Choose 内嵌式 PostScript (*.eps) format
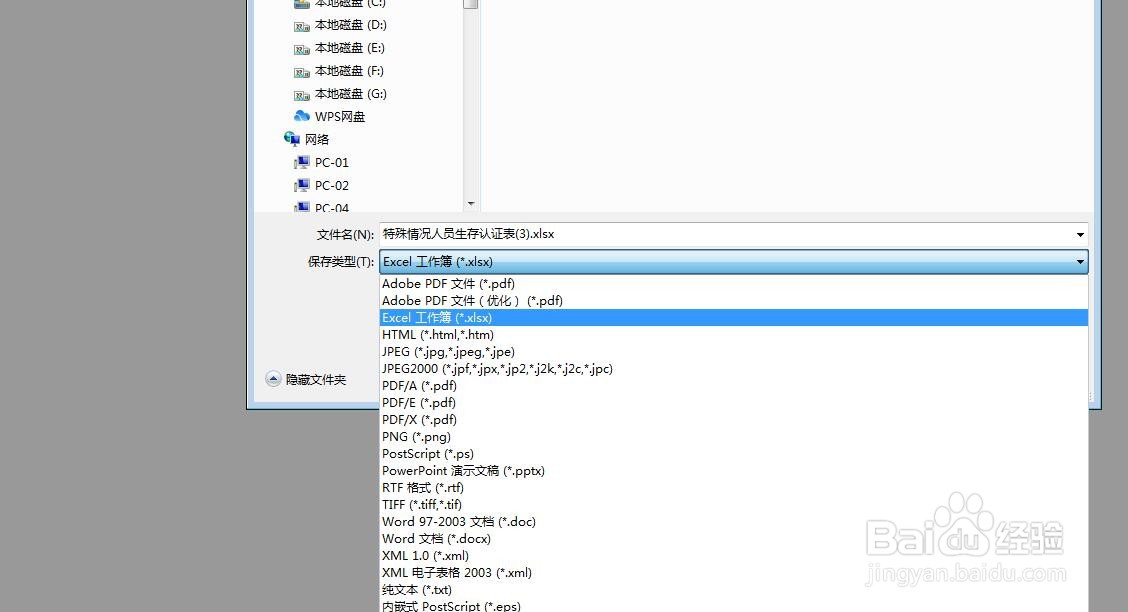This screenshot has width=1128, height=612. pos(734,606)
